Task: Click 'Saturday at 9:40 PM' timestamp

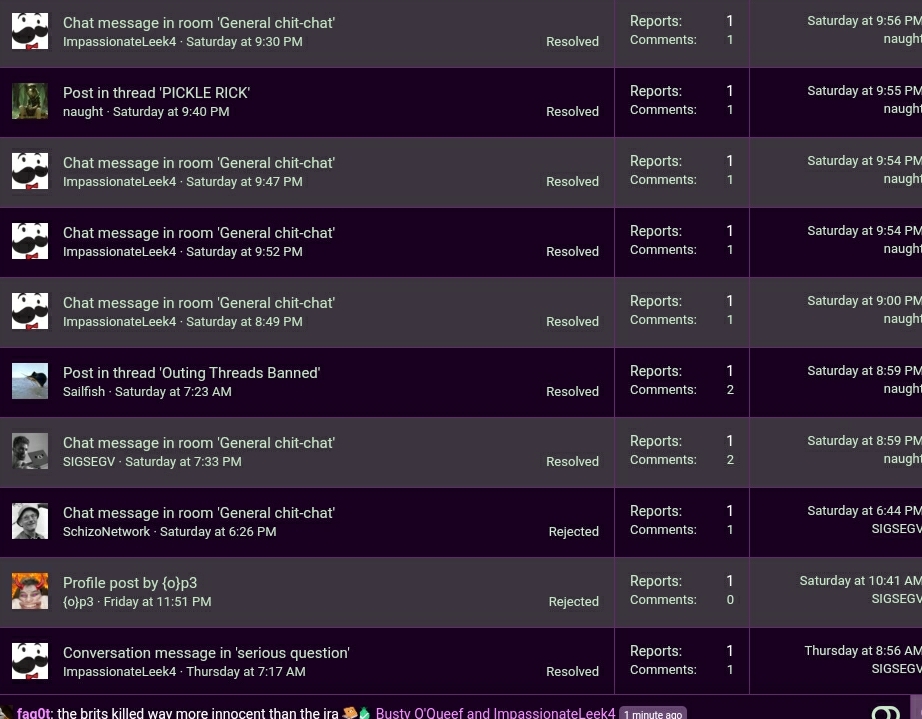Action: [x=171, y=112]
